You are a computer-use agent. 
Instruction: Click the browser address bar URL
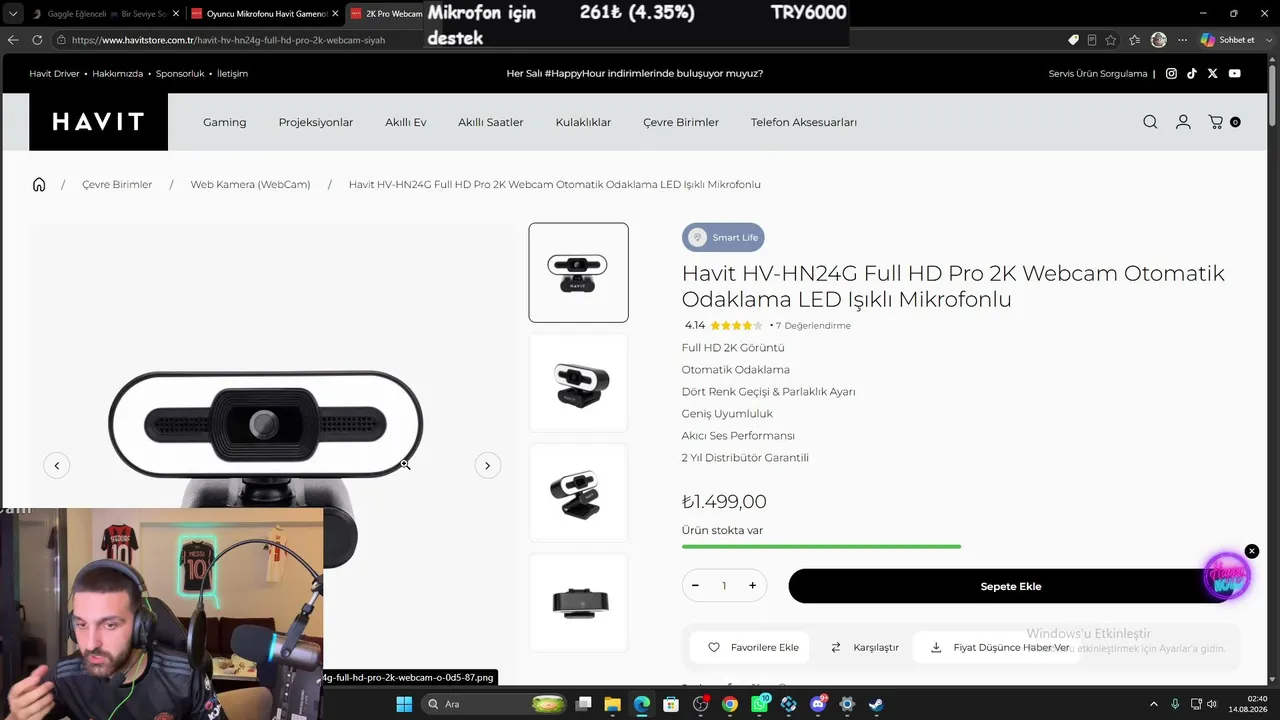pyautogui.click(x=228, y=40)
